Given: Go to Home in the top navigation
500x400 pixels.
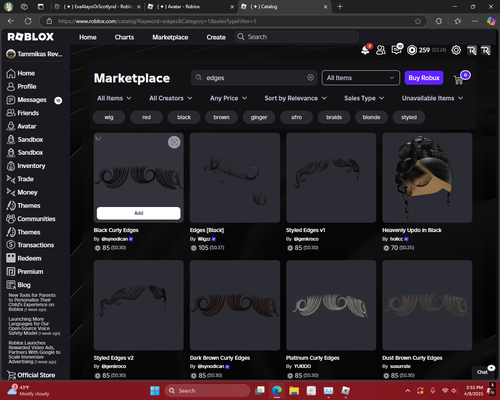Looking at the screenshot, I should coord(88,37).
